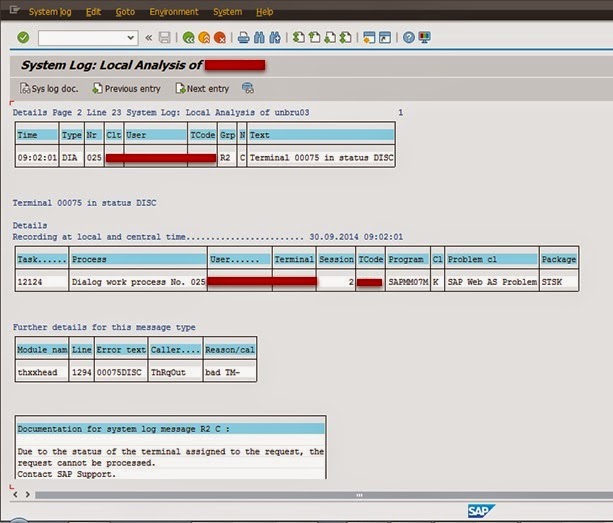Click the green Enter checkmark icon
Image resolution: width=613 pixels, height=523 pixels.
pyautogui.click(x=23, y=38)
